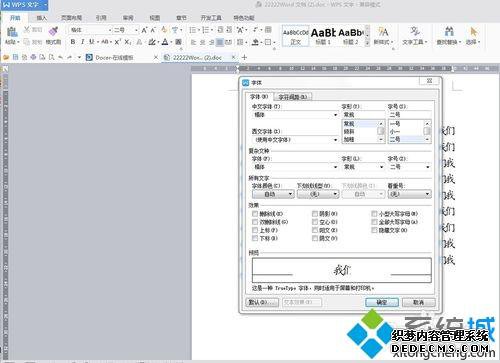The height and width of the screenshot is (363, 500).
Task: Open the ribbon font name dropdown
Action: coord(110,30)
